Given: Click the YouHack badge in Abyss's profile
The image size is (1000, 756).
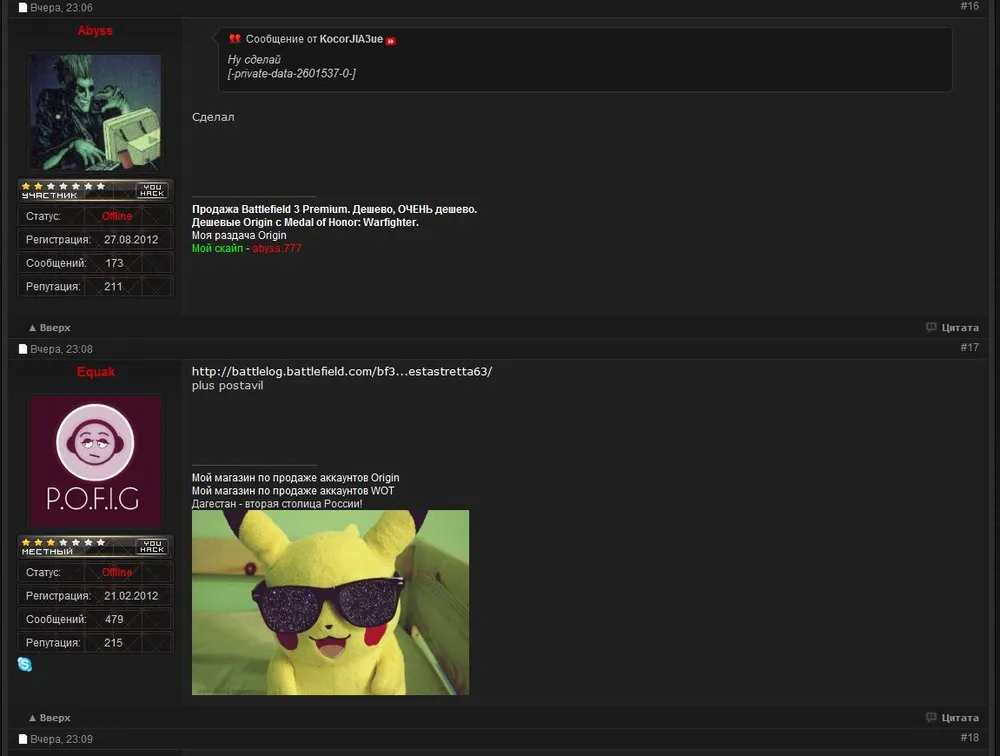Looking at the screenshot, I should 152,190.
